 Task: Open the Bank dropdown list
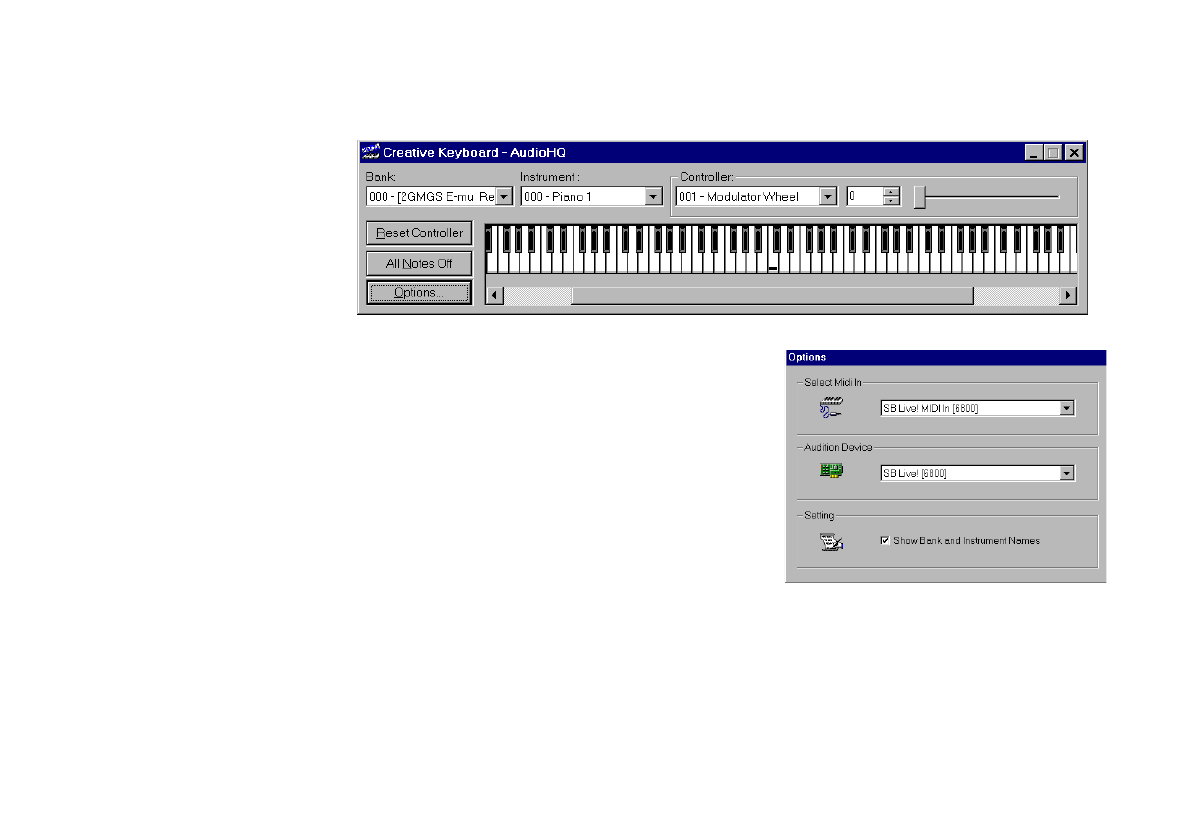point(504,197)
